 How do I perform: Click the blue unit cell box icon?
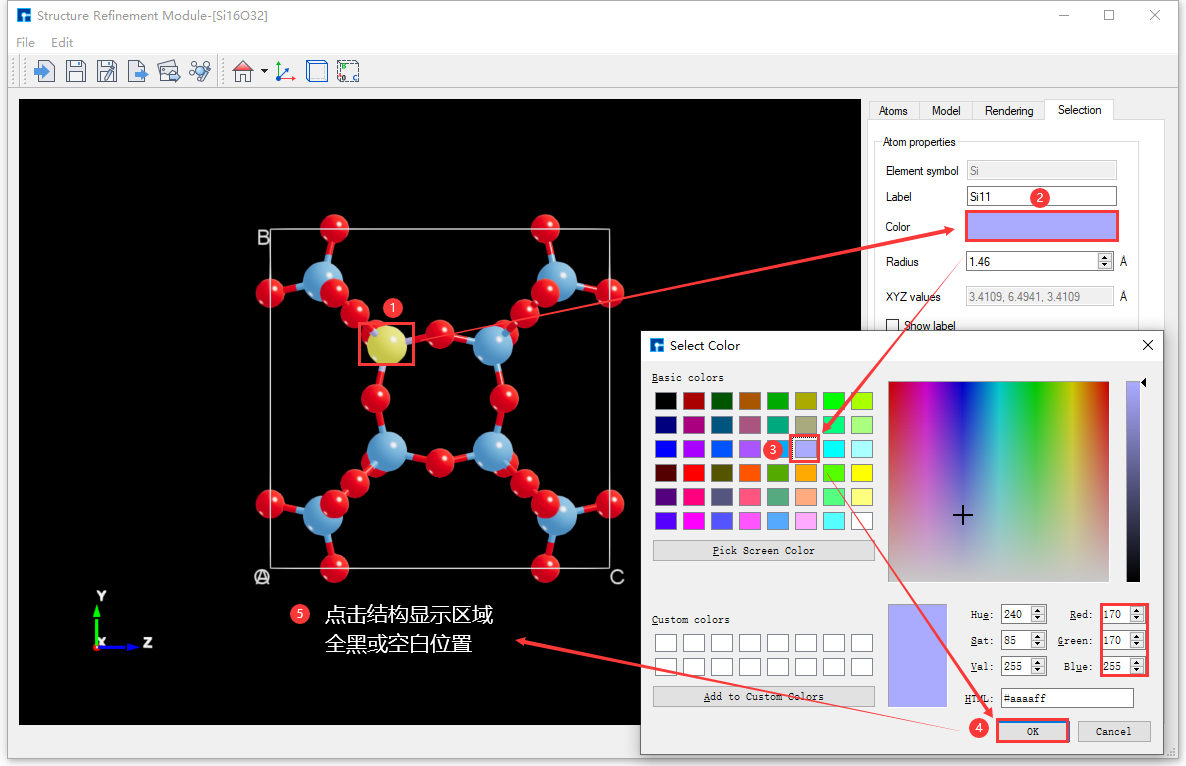point(317,71)
